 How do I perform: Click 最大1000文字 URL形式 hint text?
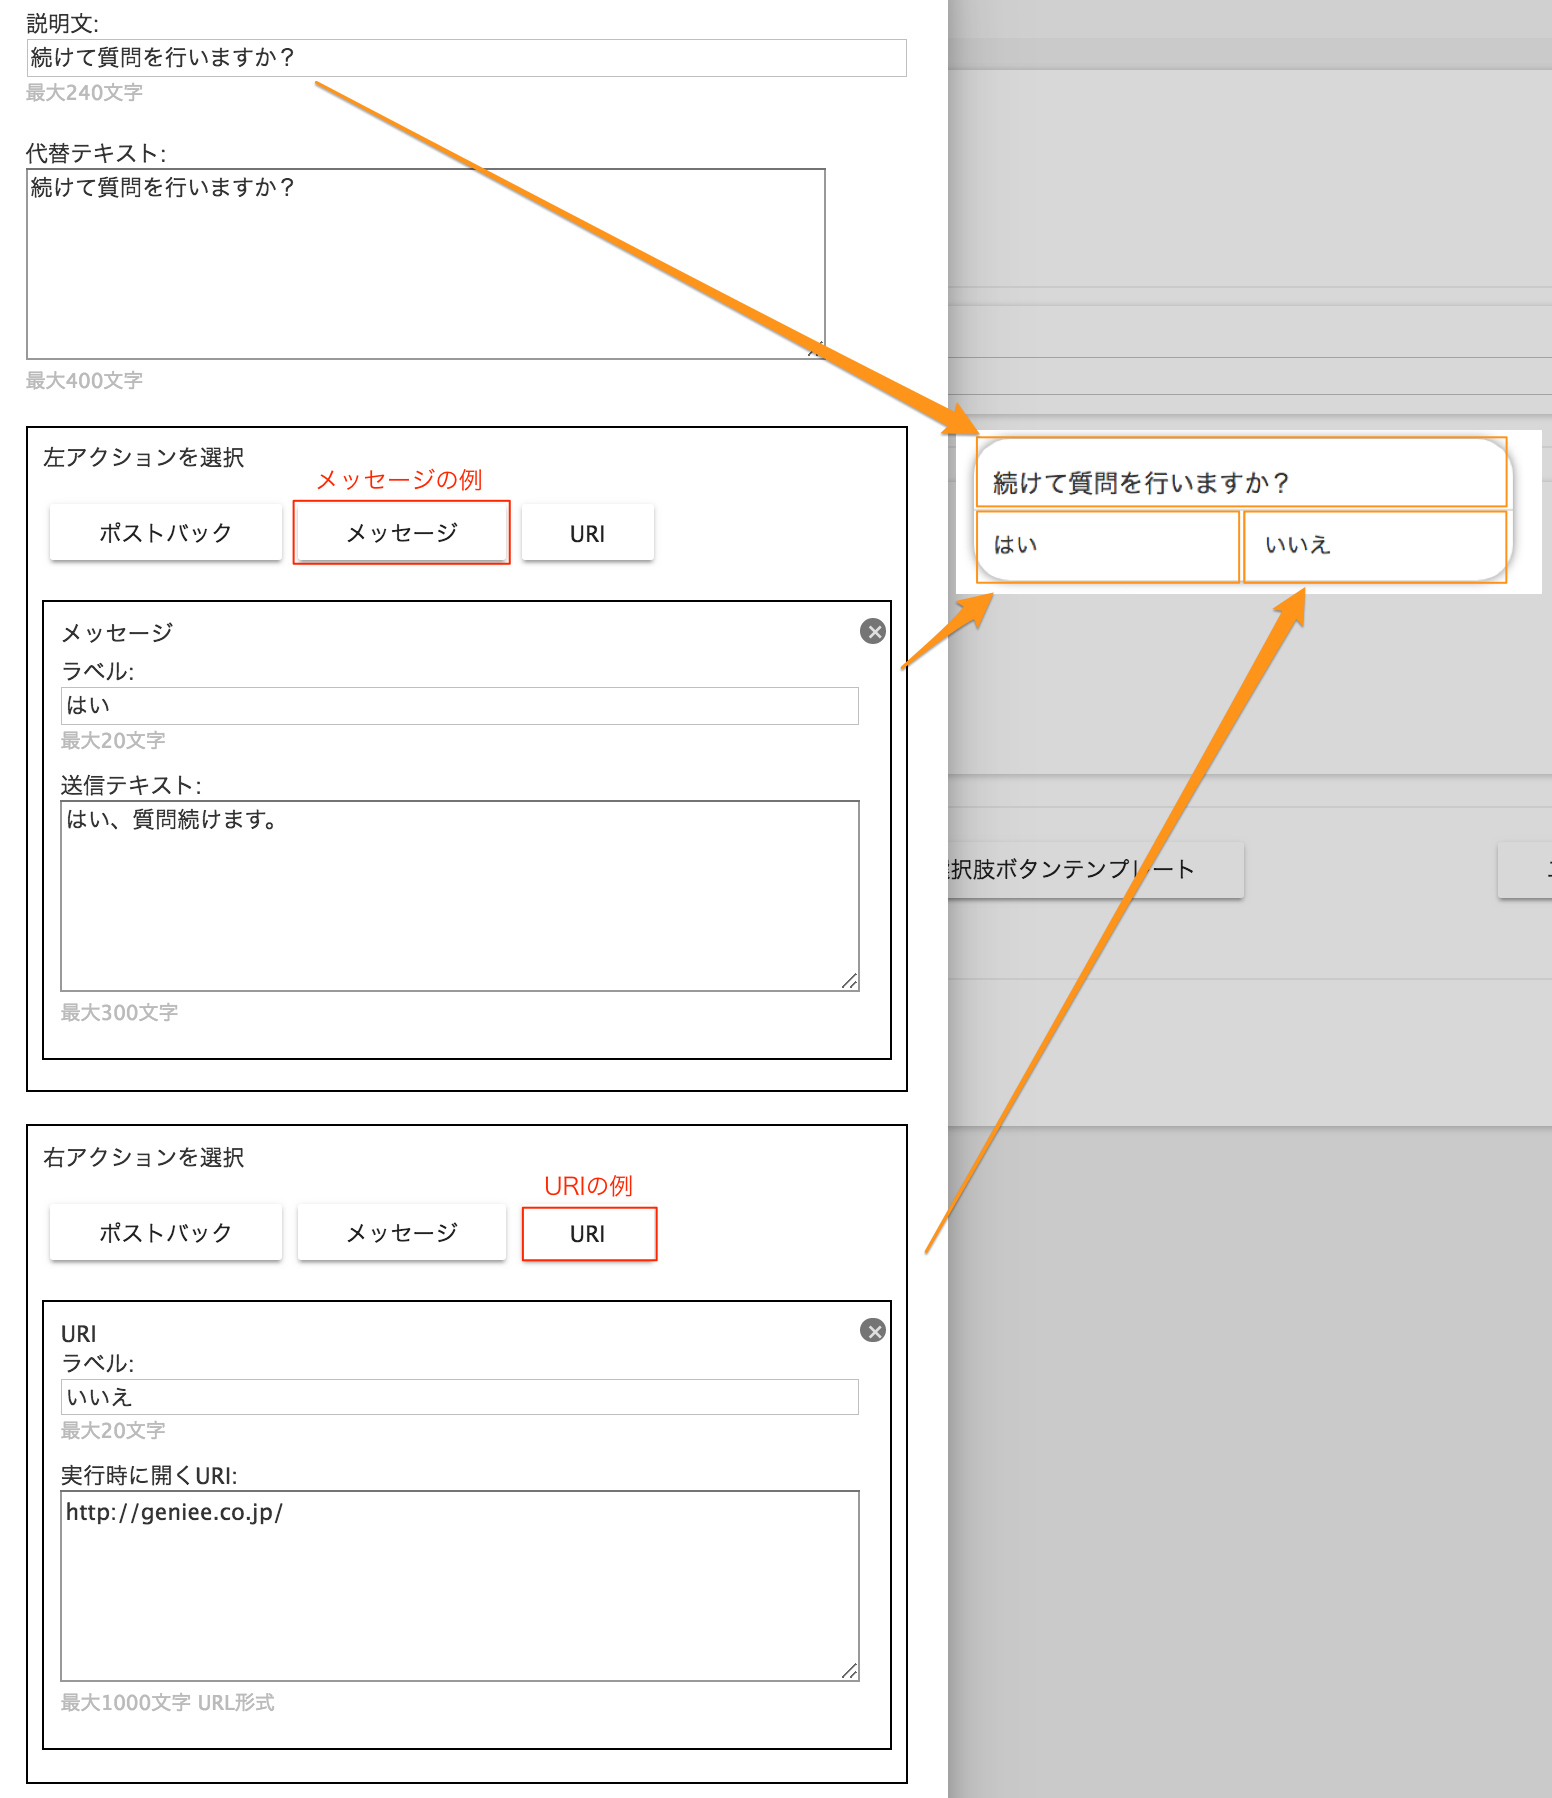tap(167, 1703)
